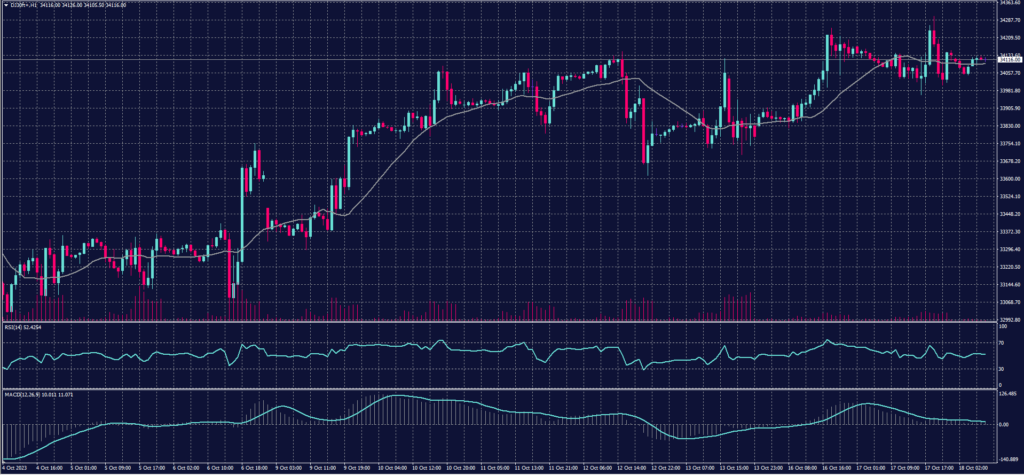
Task: Click the RSI 70 level scale label
Action: tap(1000, 341)
